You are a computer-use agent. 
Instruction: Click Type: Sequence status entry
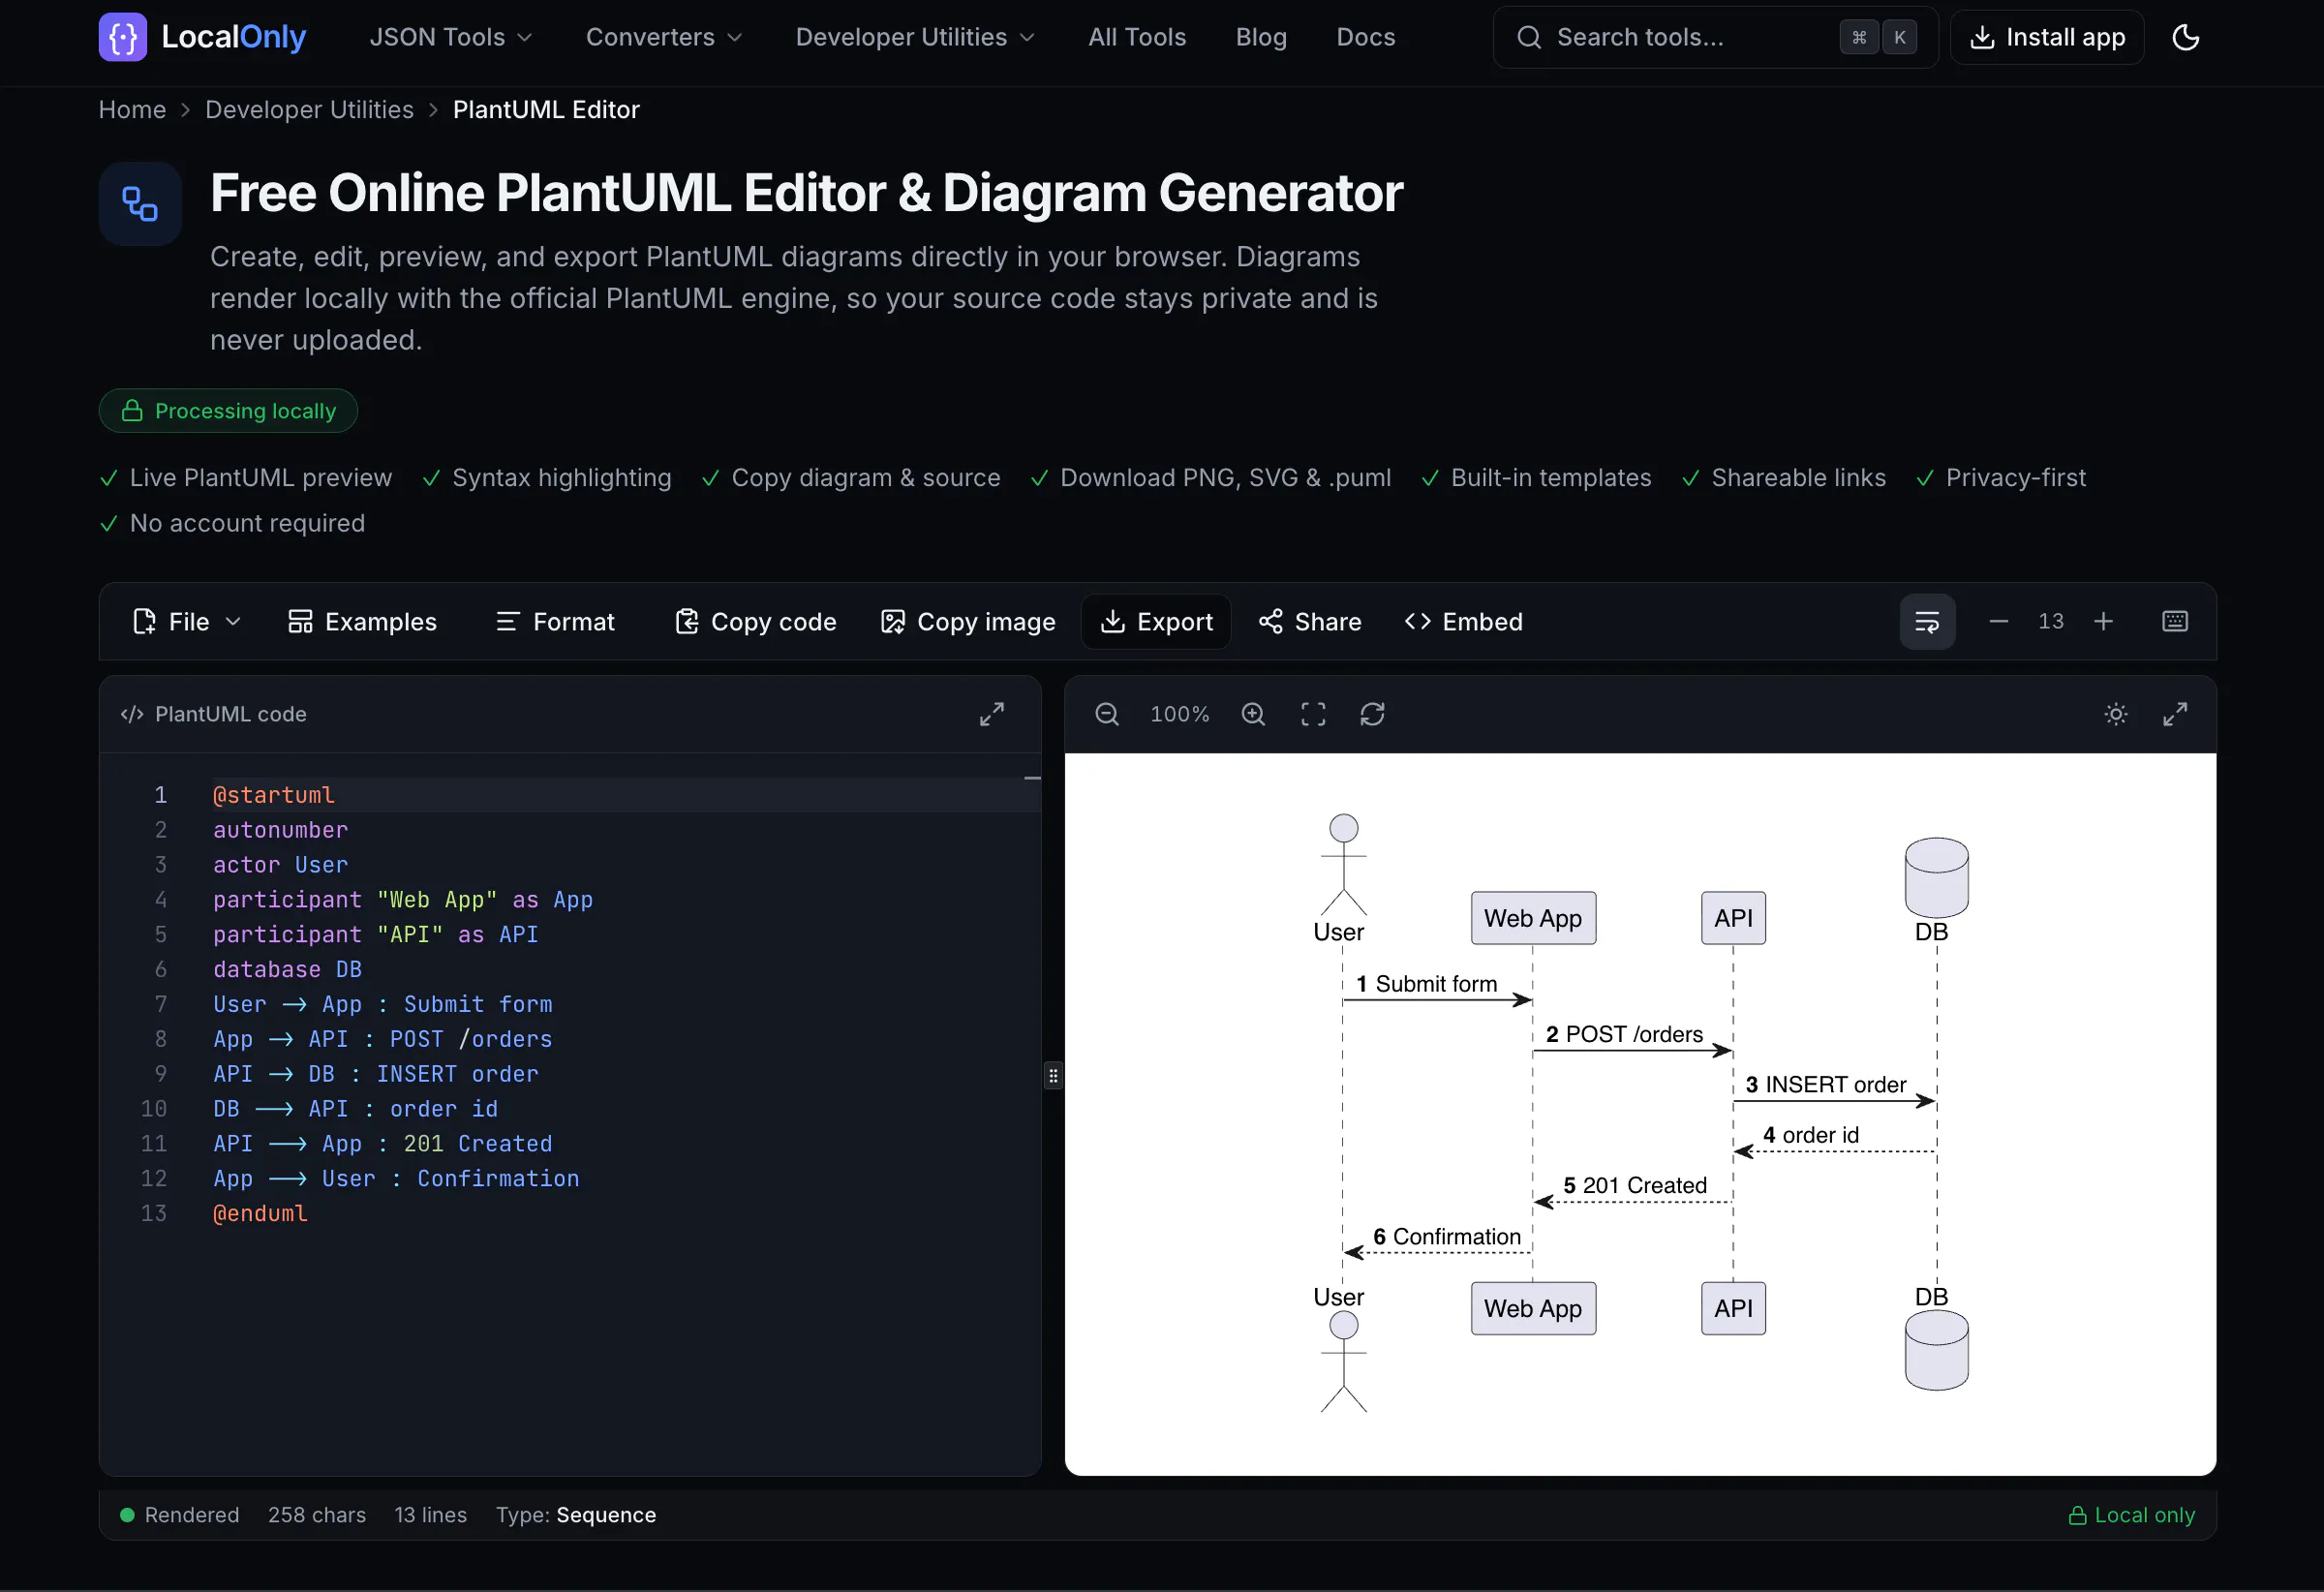point(576,1515)
